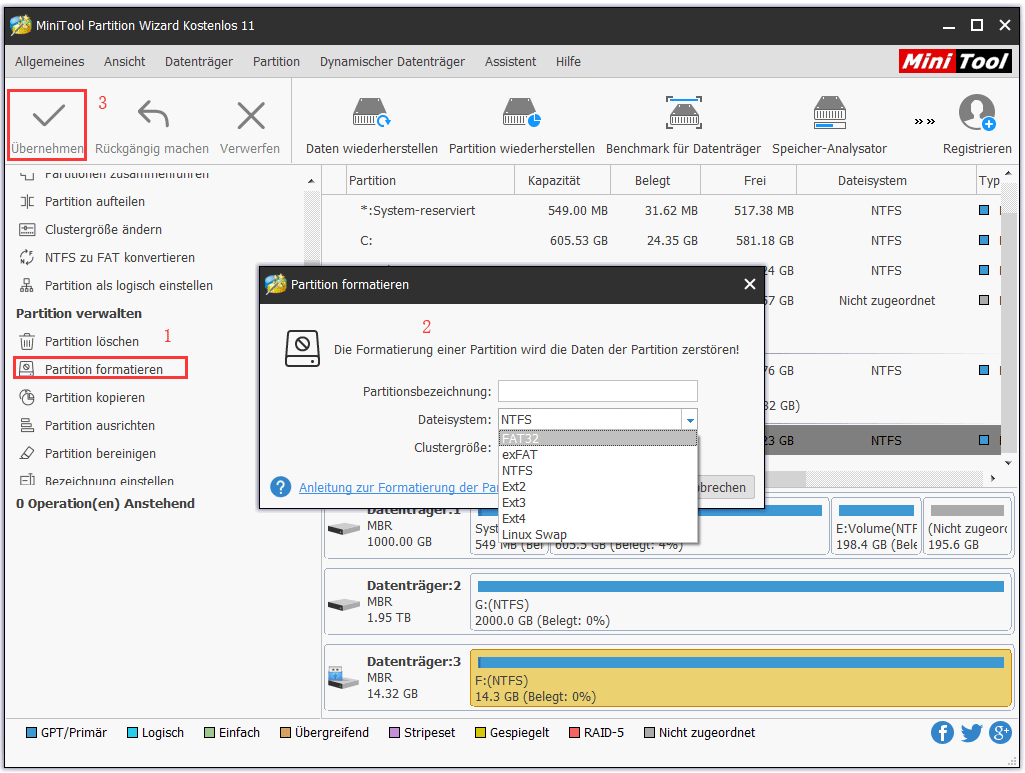The height and width of the screenshot is (773, 1025).
Task: Open the Assistent menu
Action: (510, 61)
